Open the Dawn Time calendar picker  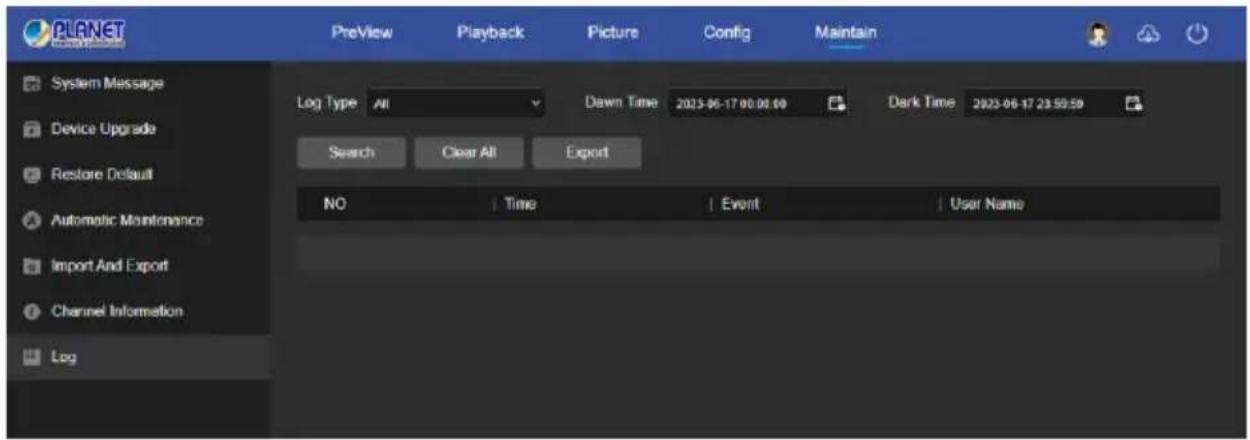(x=838, y=103)
